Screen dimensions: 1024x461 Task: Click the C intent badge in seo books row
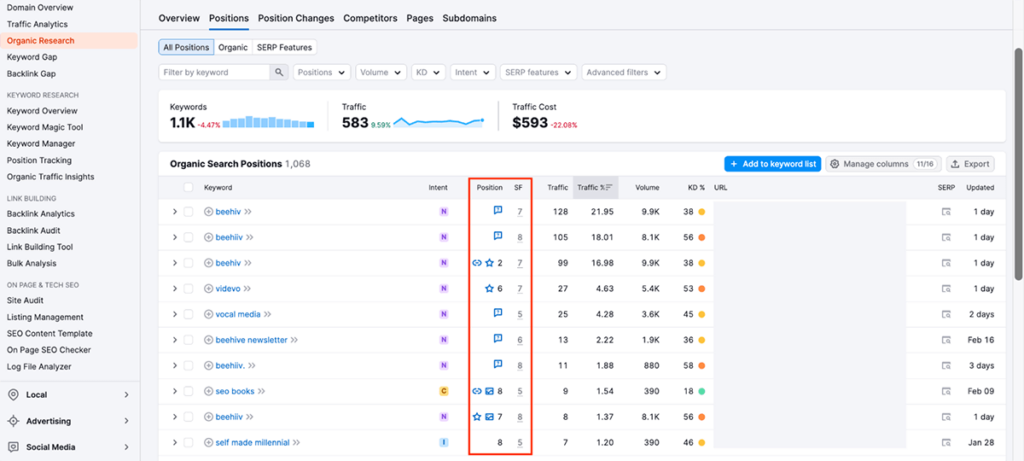point(443,391)
